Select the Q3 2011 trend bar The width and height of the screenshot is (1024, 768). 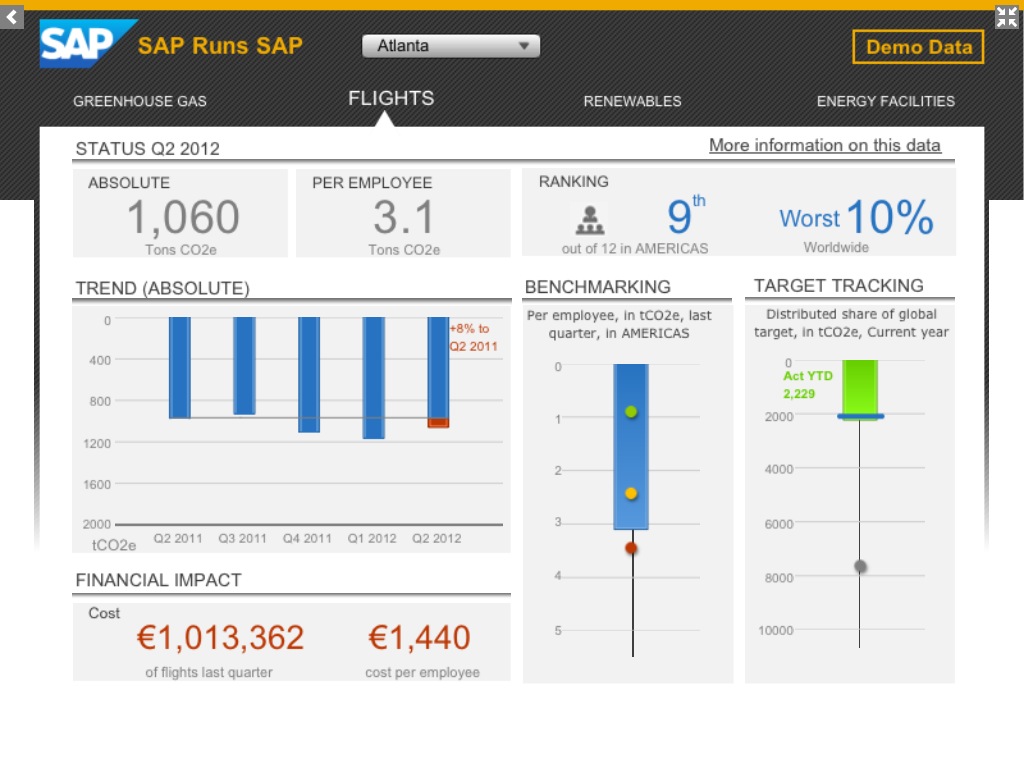(x=244, y=366)
